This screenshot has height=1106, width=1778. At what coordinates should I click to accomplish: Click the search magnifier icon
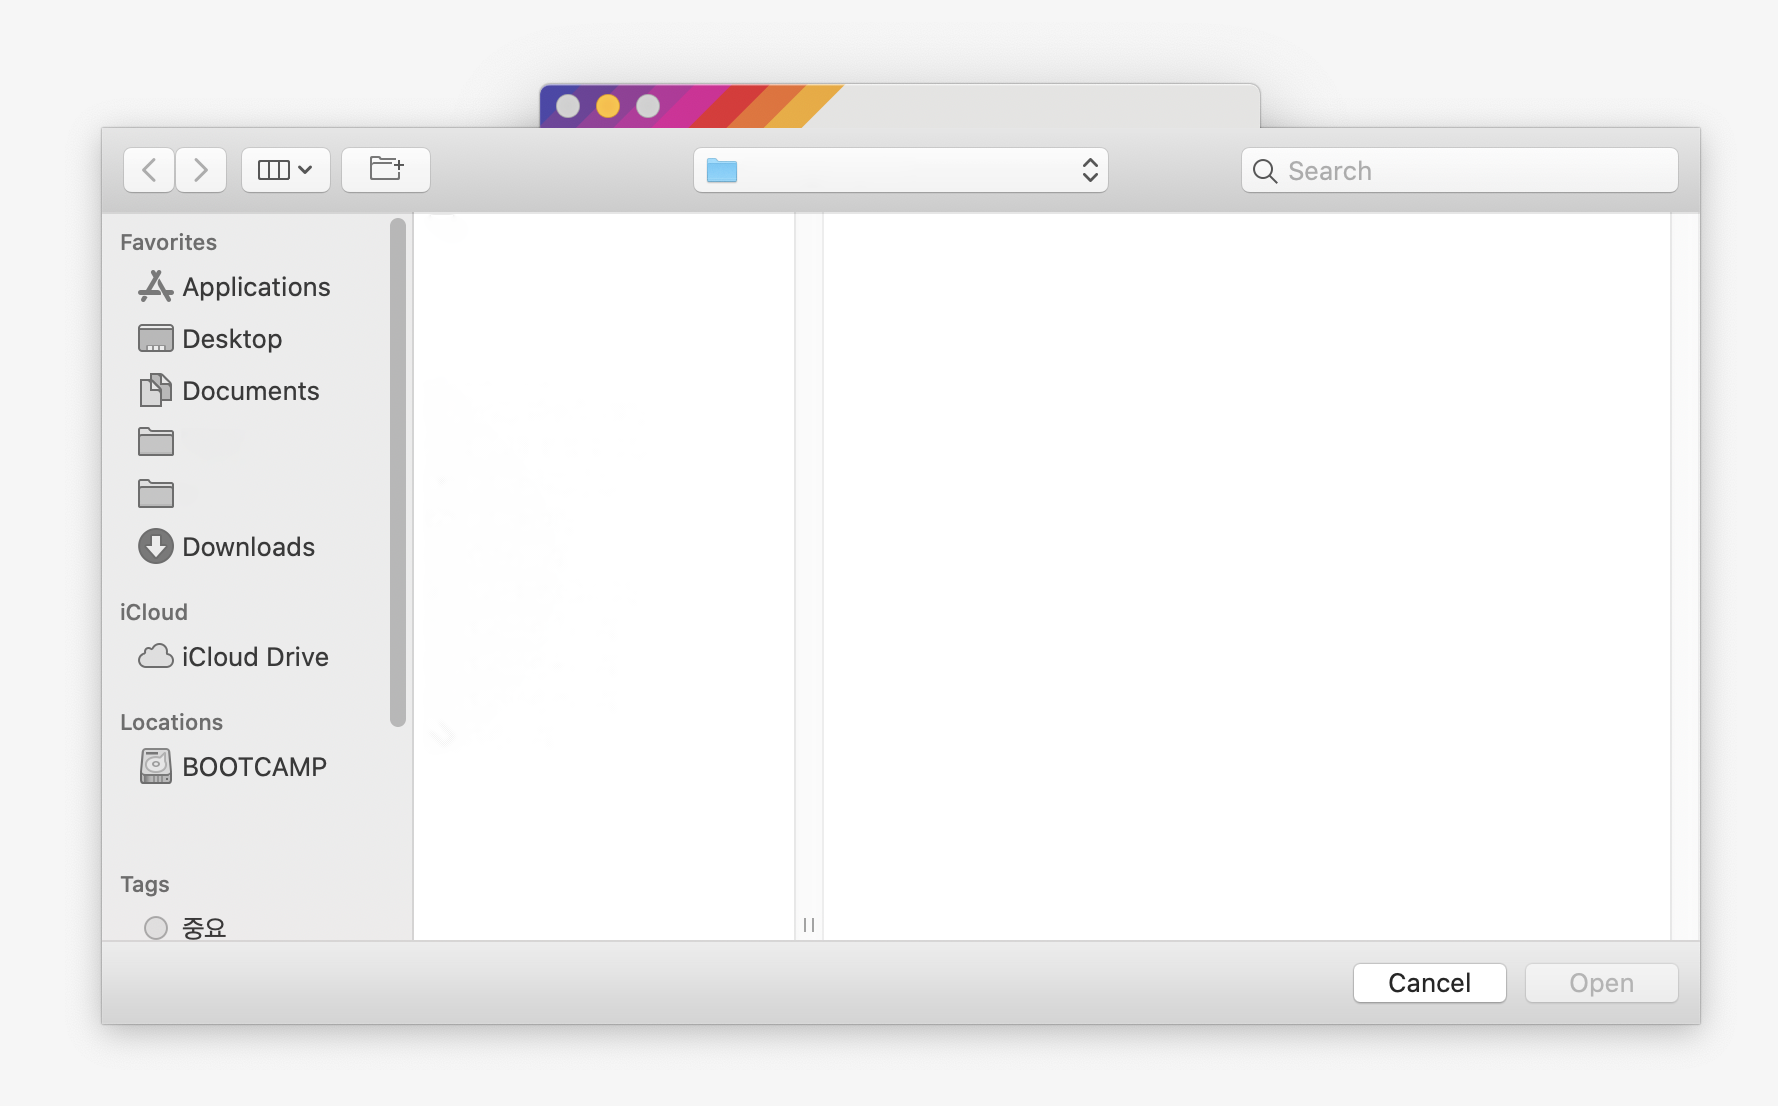(1264, 171)
